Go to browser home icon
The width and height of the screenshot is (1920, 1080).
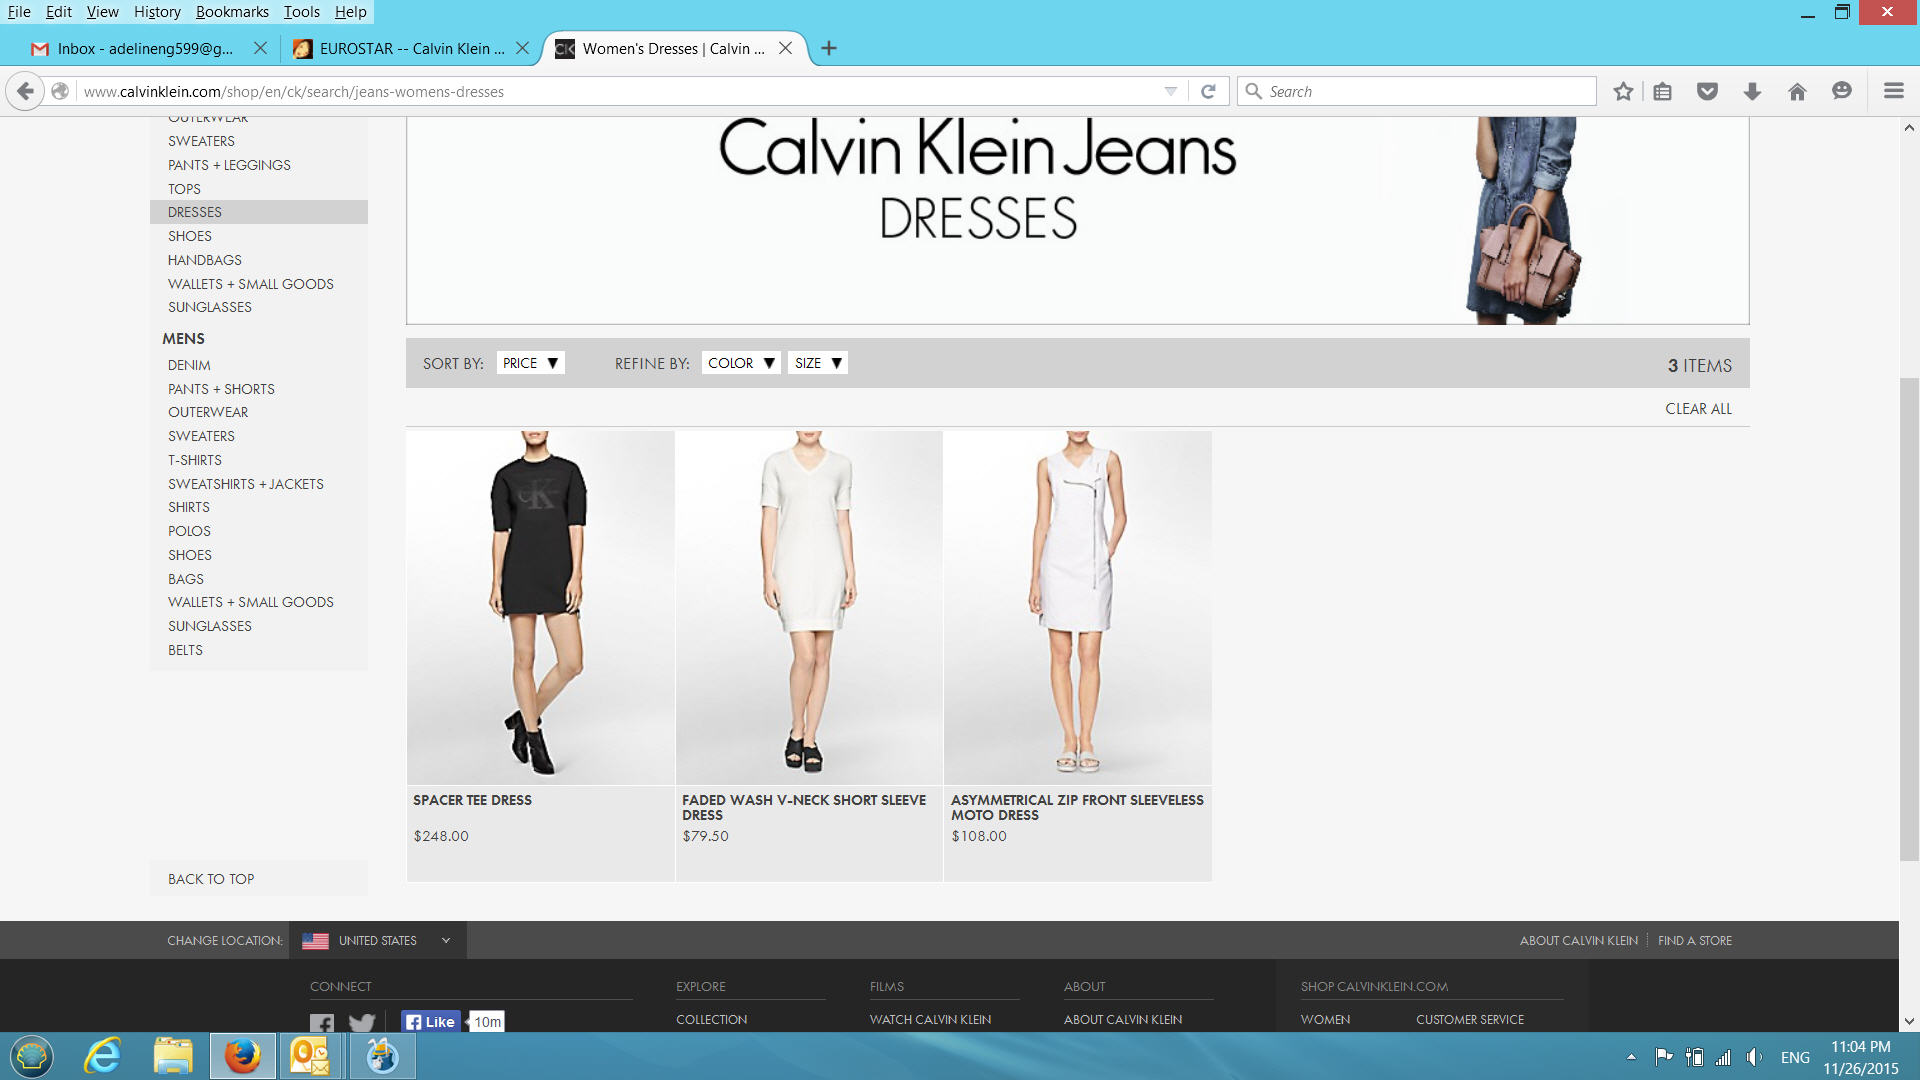[x=1797, y=91]
